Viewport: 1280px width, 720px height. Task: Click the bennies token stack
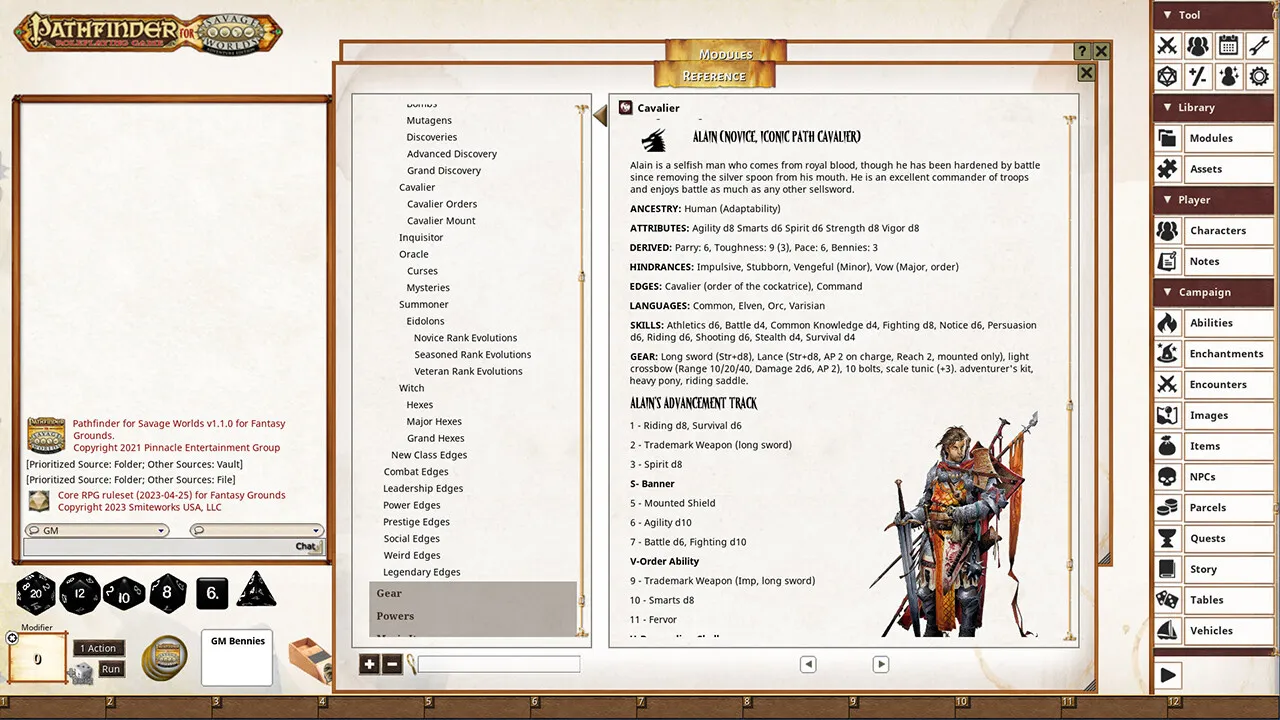164,659
